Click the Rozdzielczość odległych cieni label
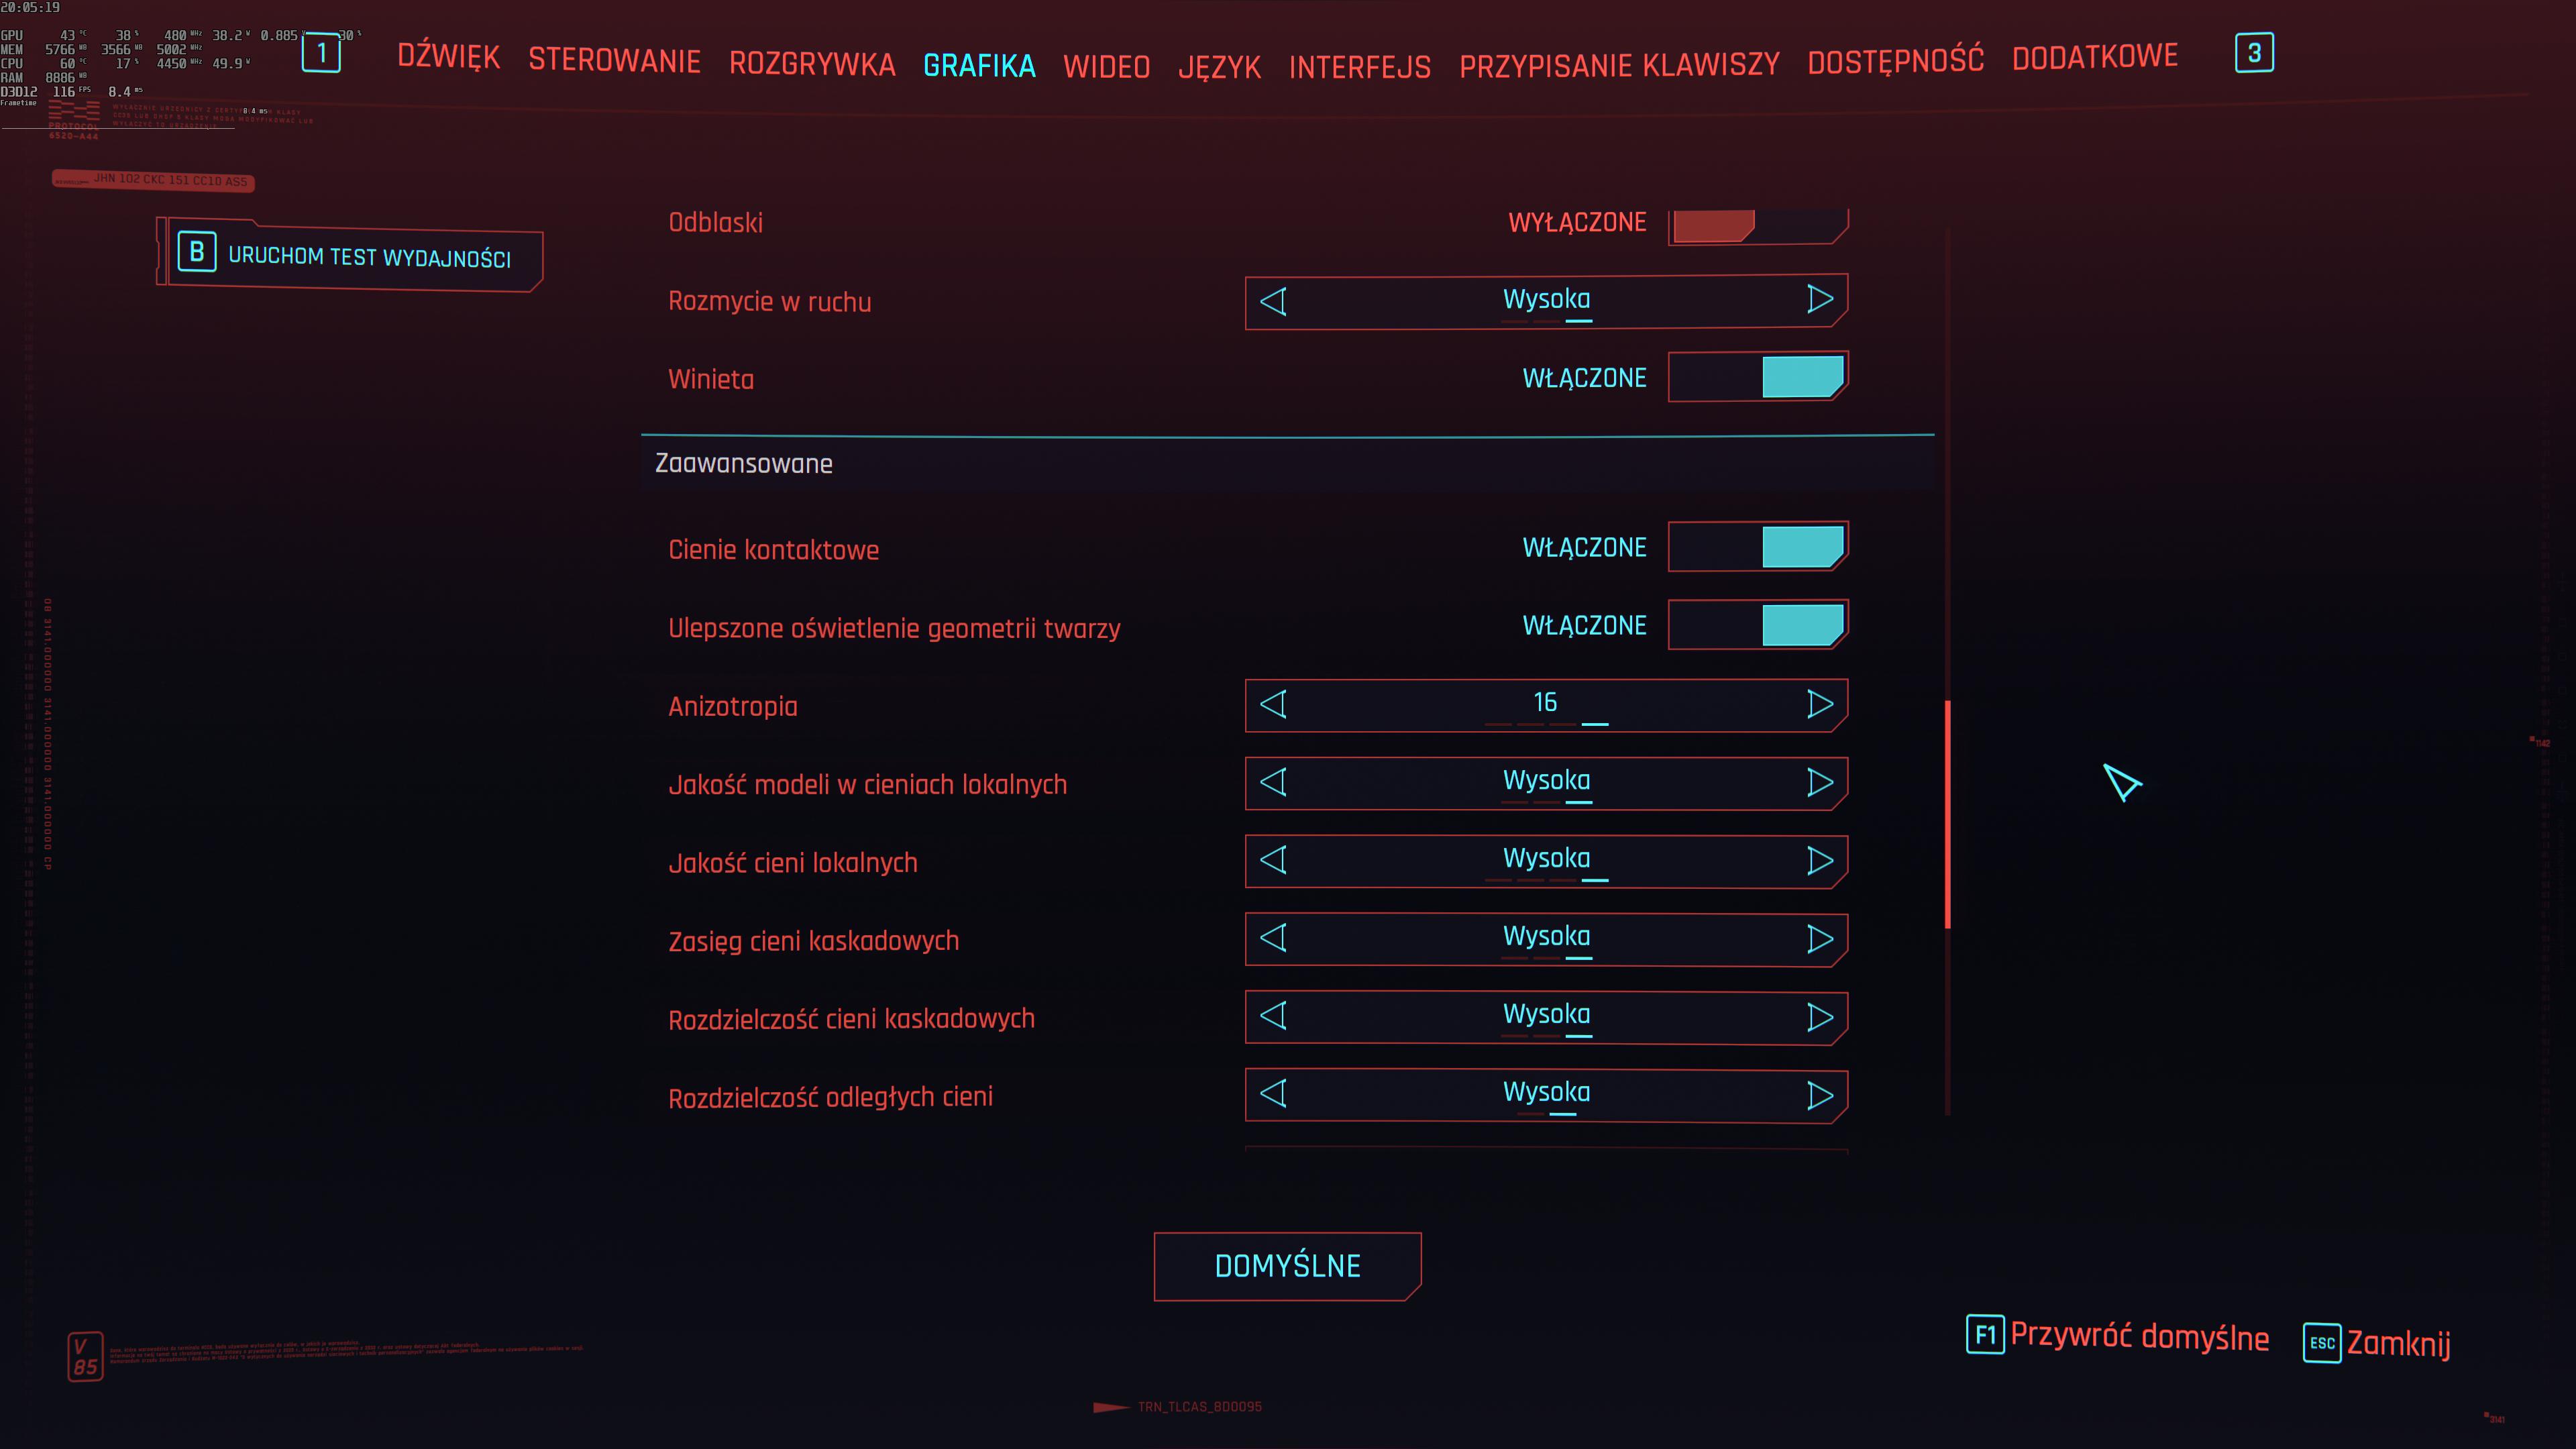Image resolution: width=2576 pixels, height=1449 pixels. pos(830,1097)
